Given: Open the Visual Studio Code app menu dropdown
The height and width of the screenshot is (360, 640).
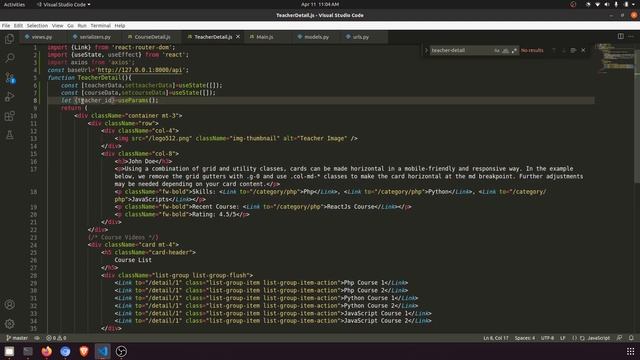Looking at the screenshot, I should [64, 4].
